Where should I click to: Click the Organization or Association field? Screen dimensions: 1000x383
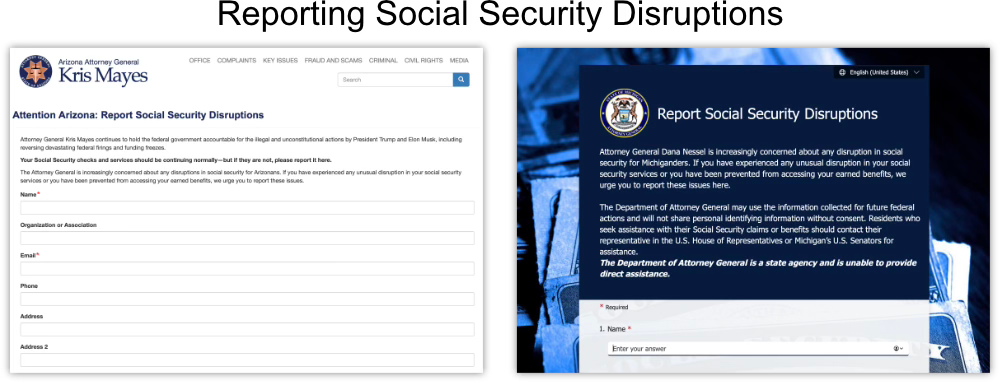point(247,238)
